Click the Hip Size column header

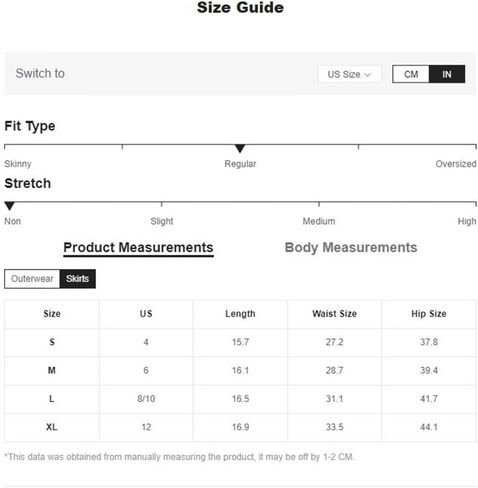click(x=429, y=314)
